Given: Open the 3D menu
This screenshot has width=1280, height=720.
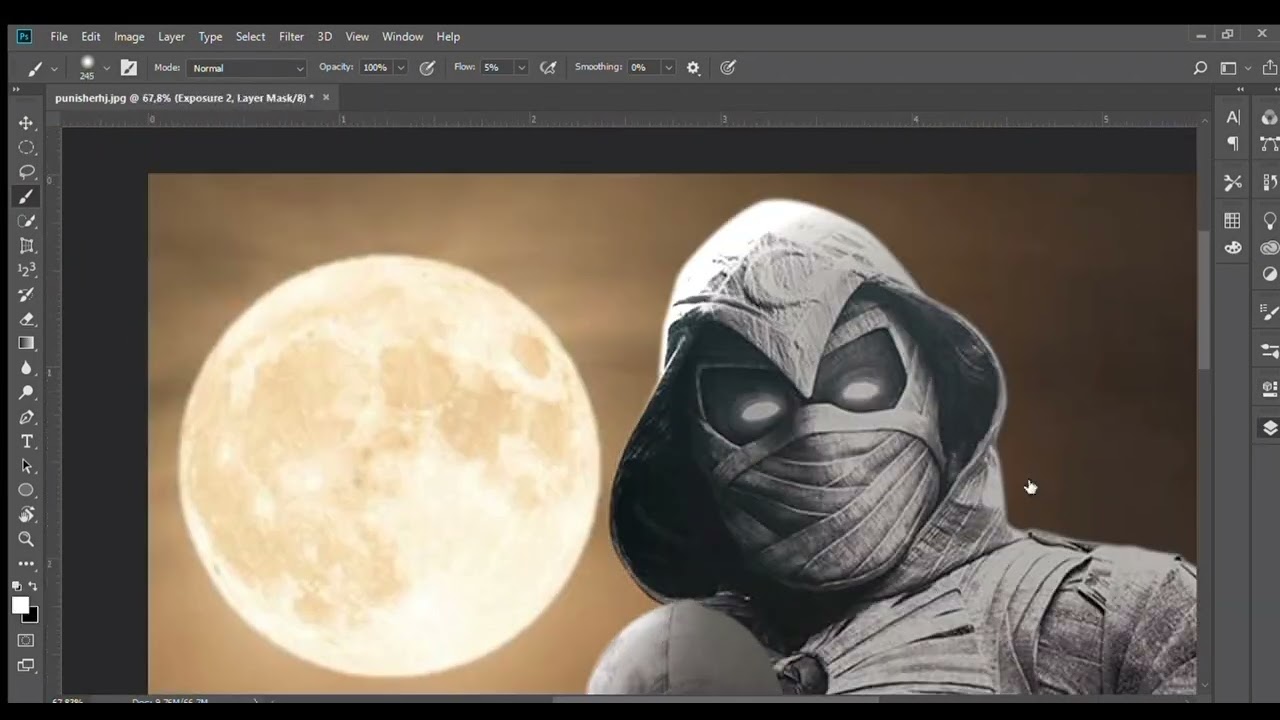Looking at the screenshot, I should 324,37.
